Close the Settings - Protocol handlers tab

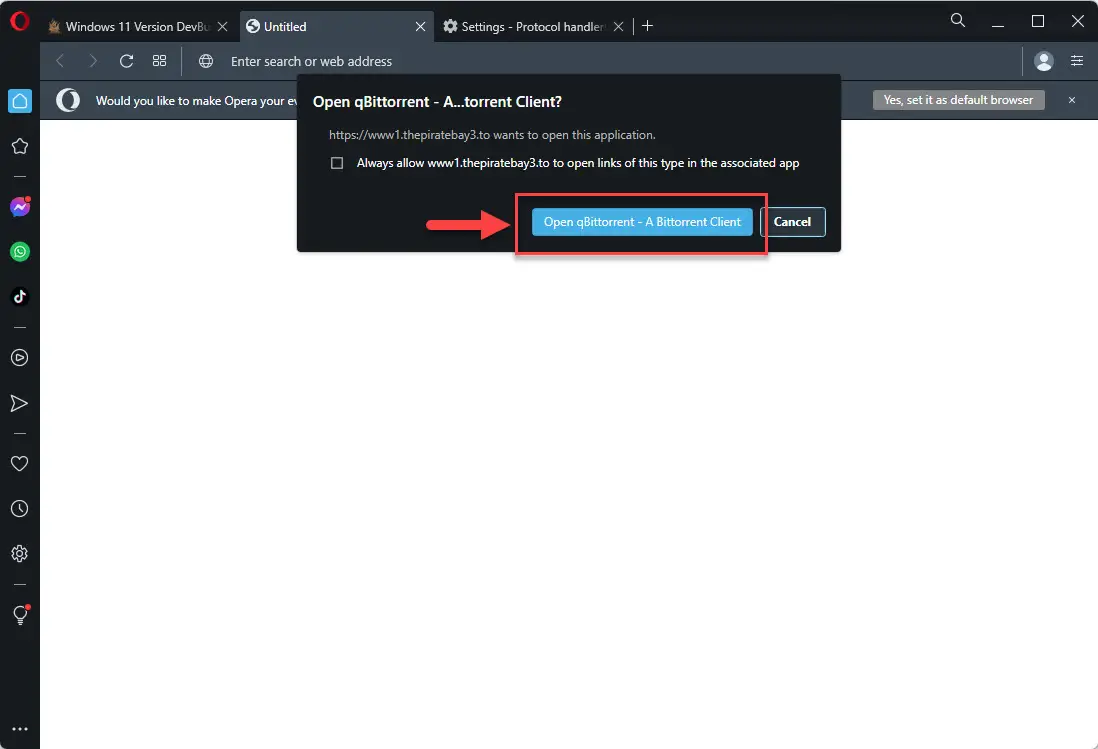(x=618, y=27)
